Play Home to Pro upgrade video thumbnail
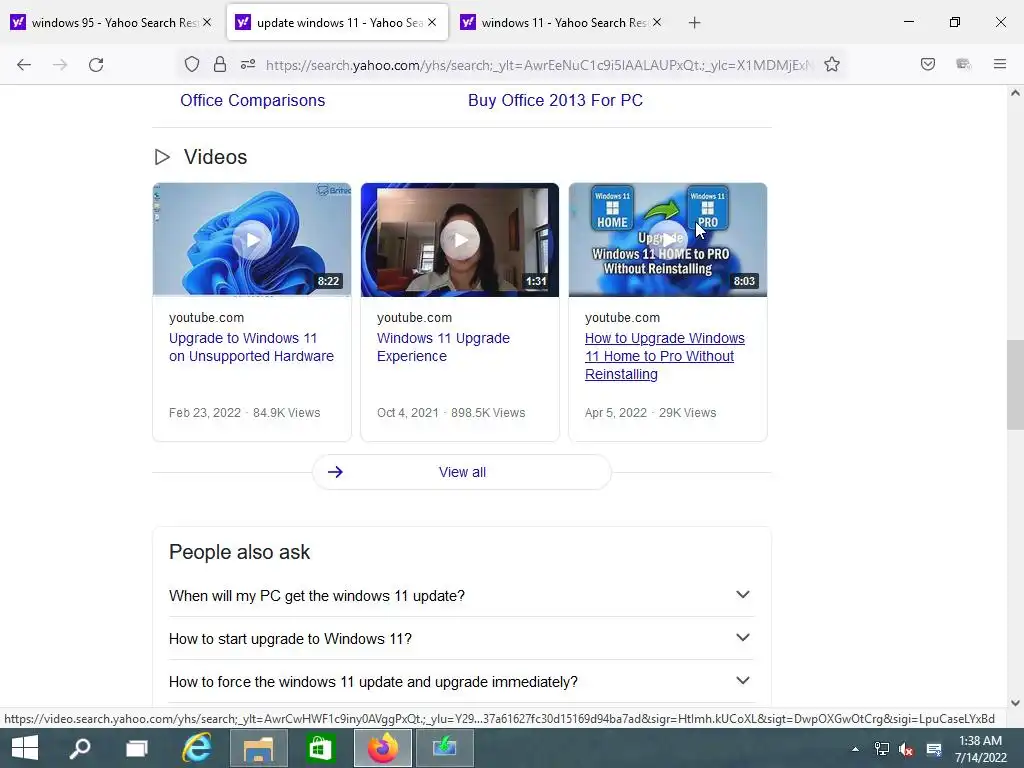 point(668,240)
